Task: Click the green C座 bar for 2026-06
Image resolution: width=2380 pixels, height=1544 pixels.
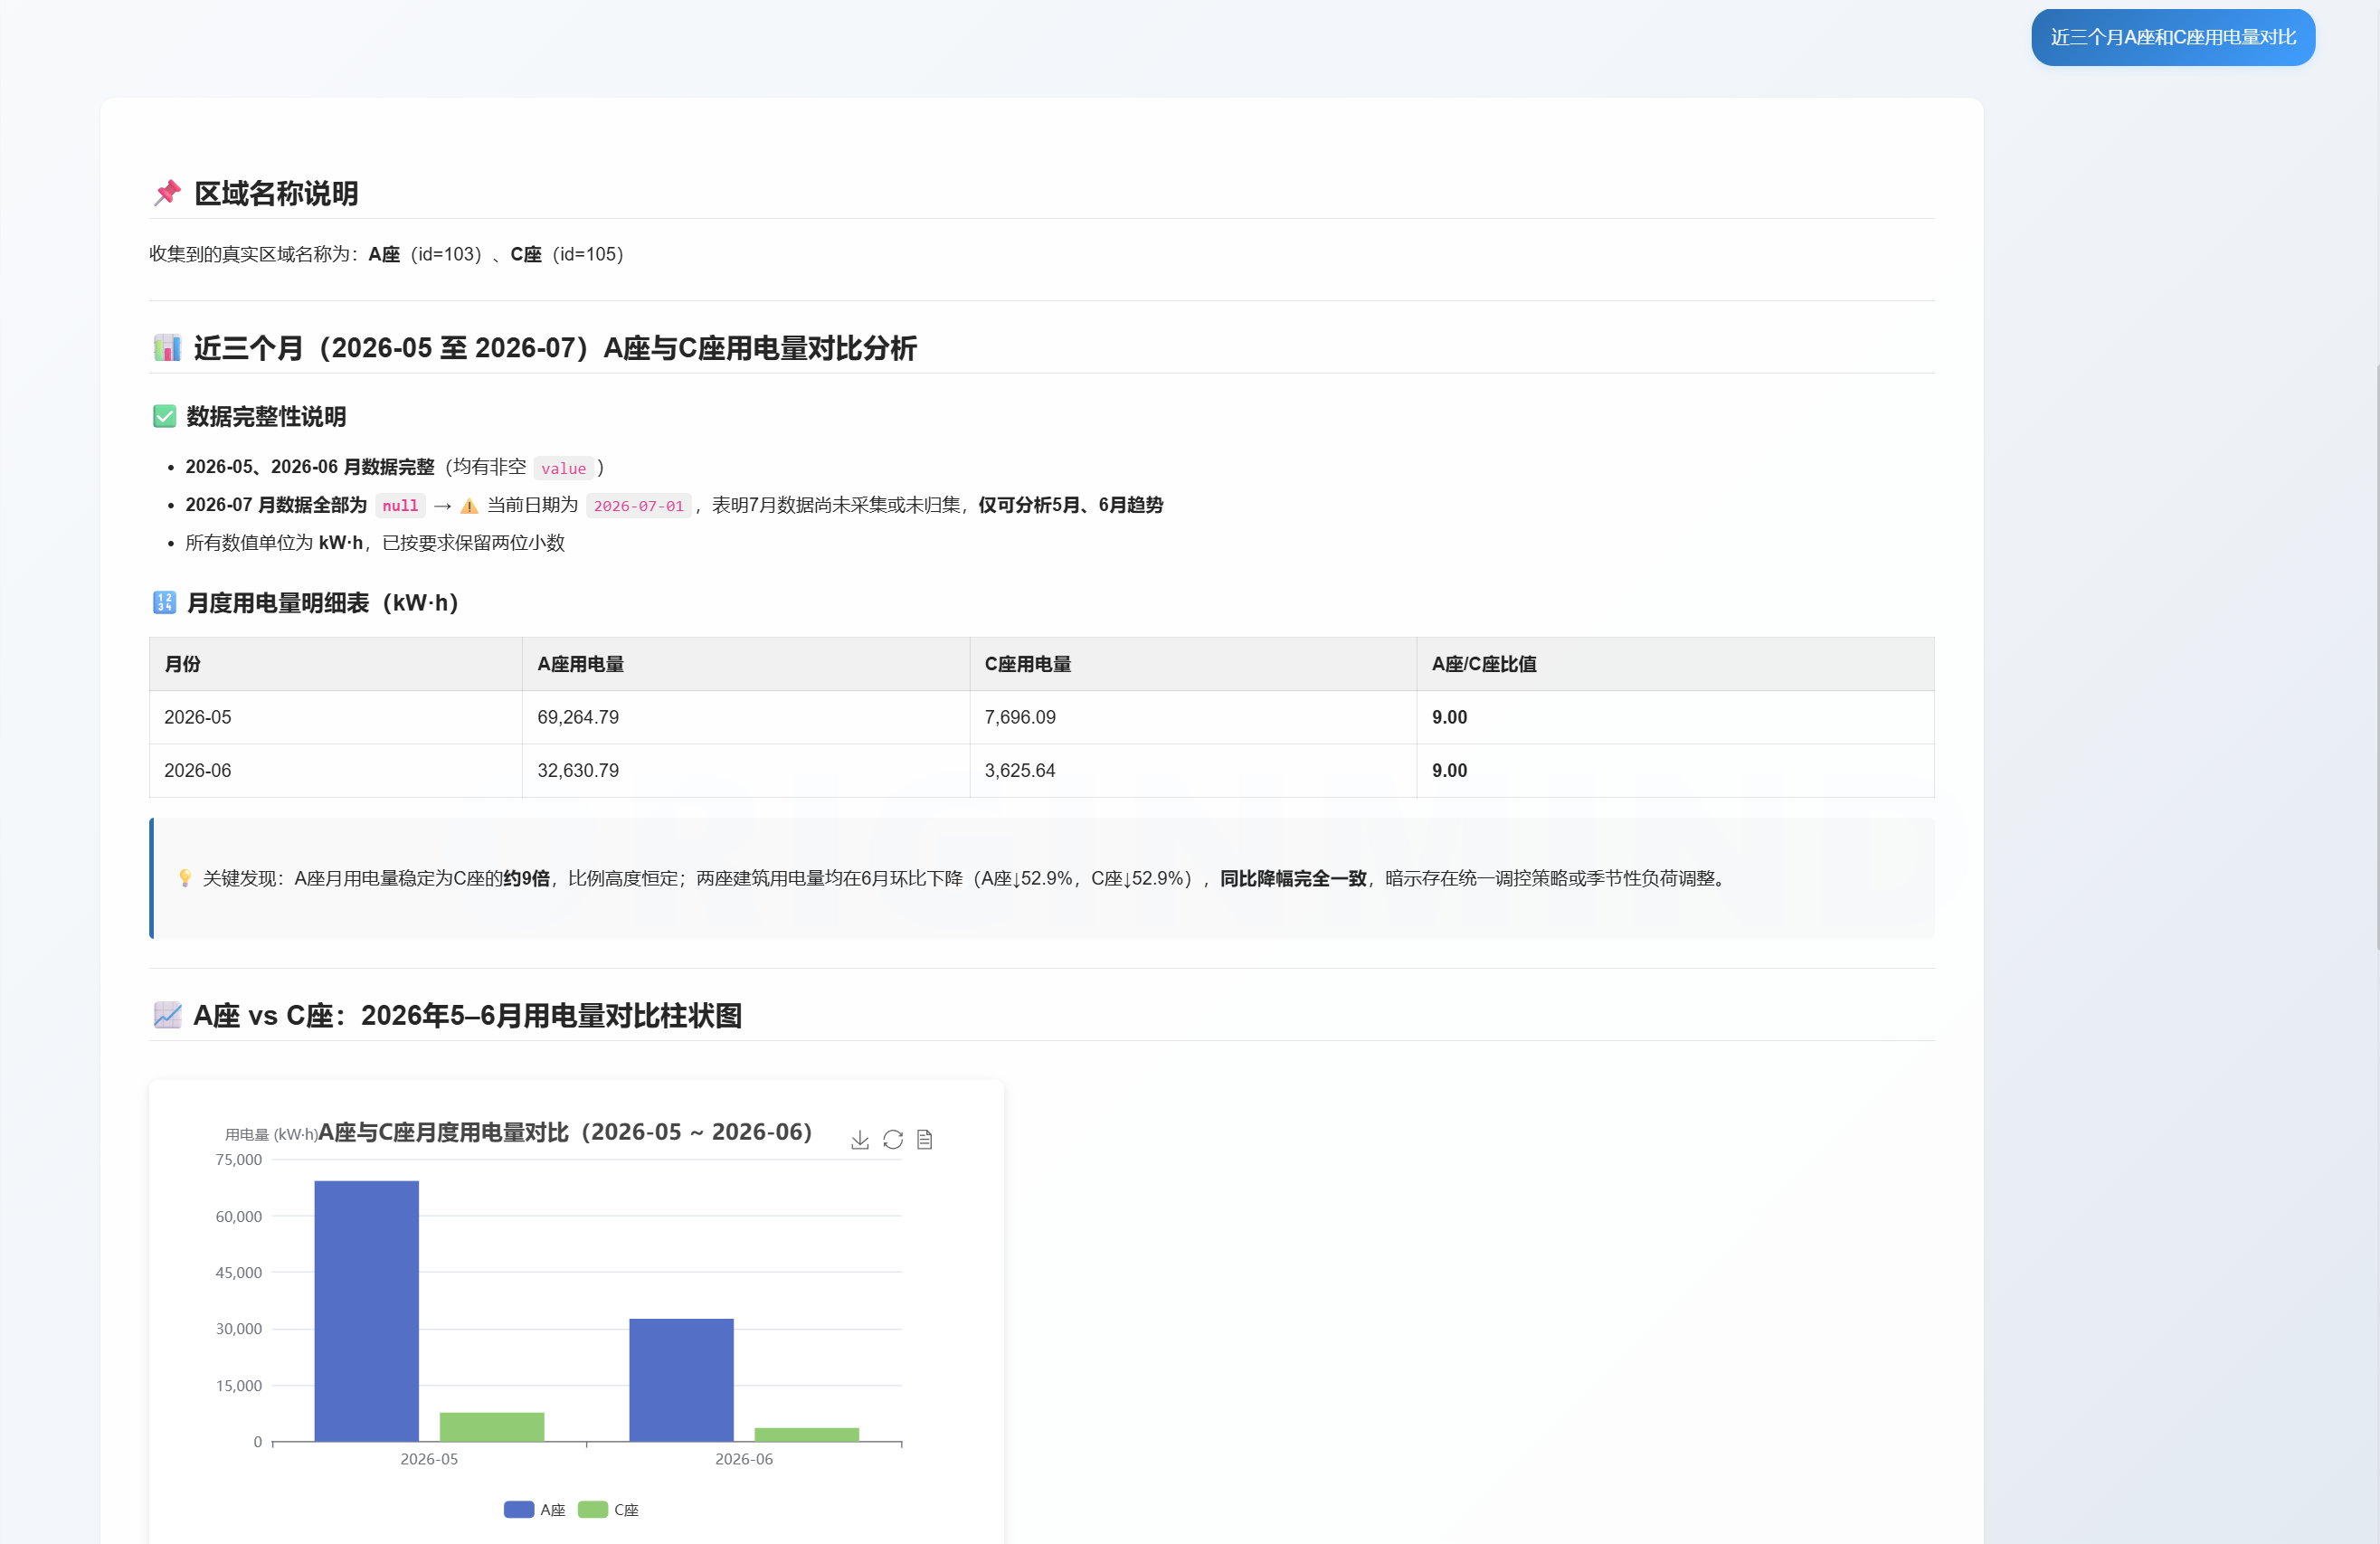Action: [807, 1435]
